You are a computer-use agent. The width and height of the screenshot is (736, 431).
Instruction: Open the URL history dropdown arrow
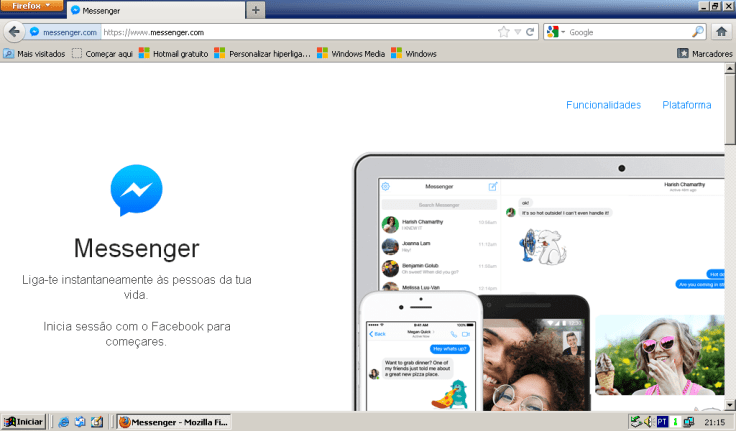click(517, 32)
